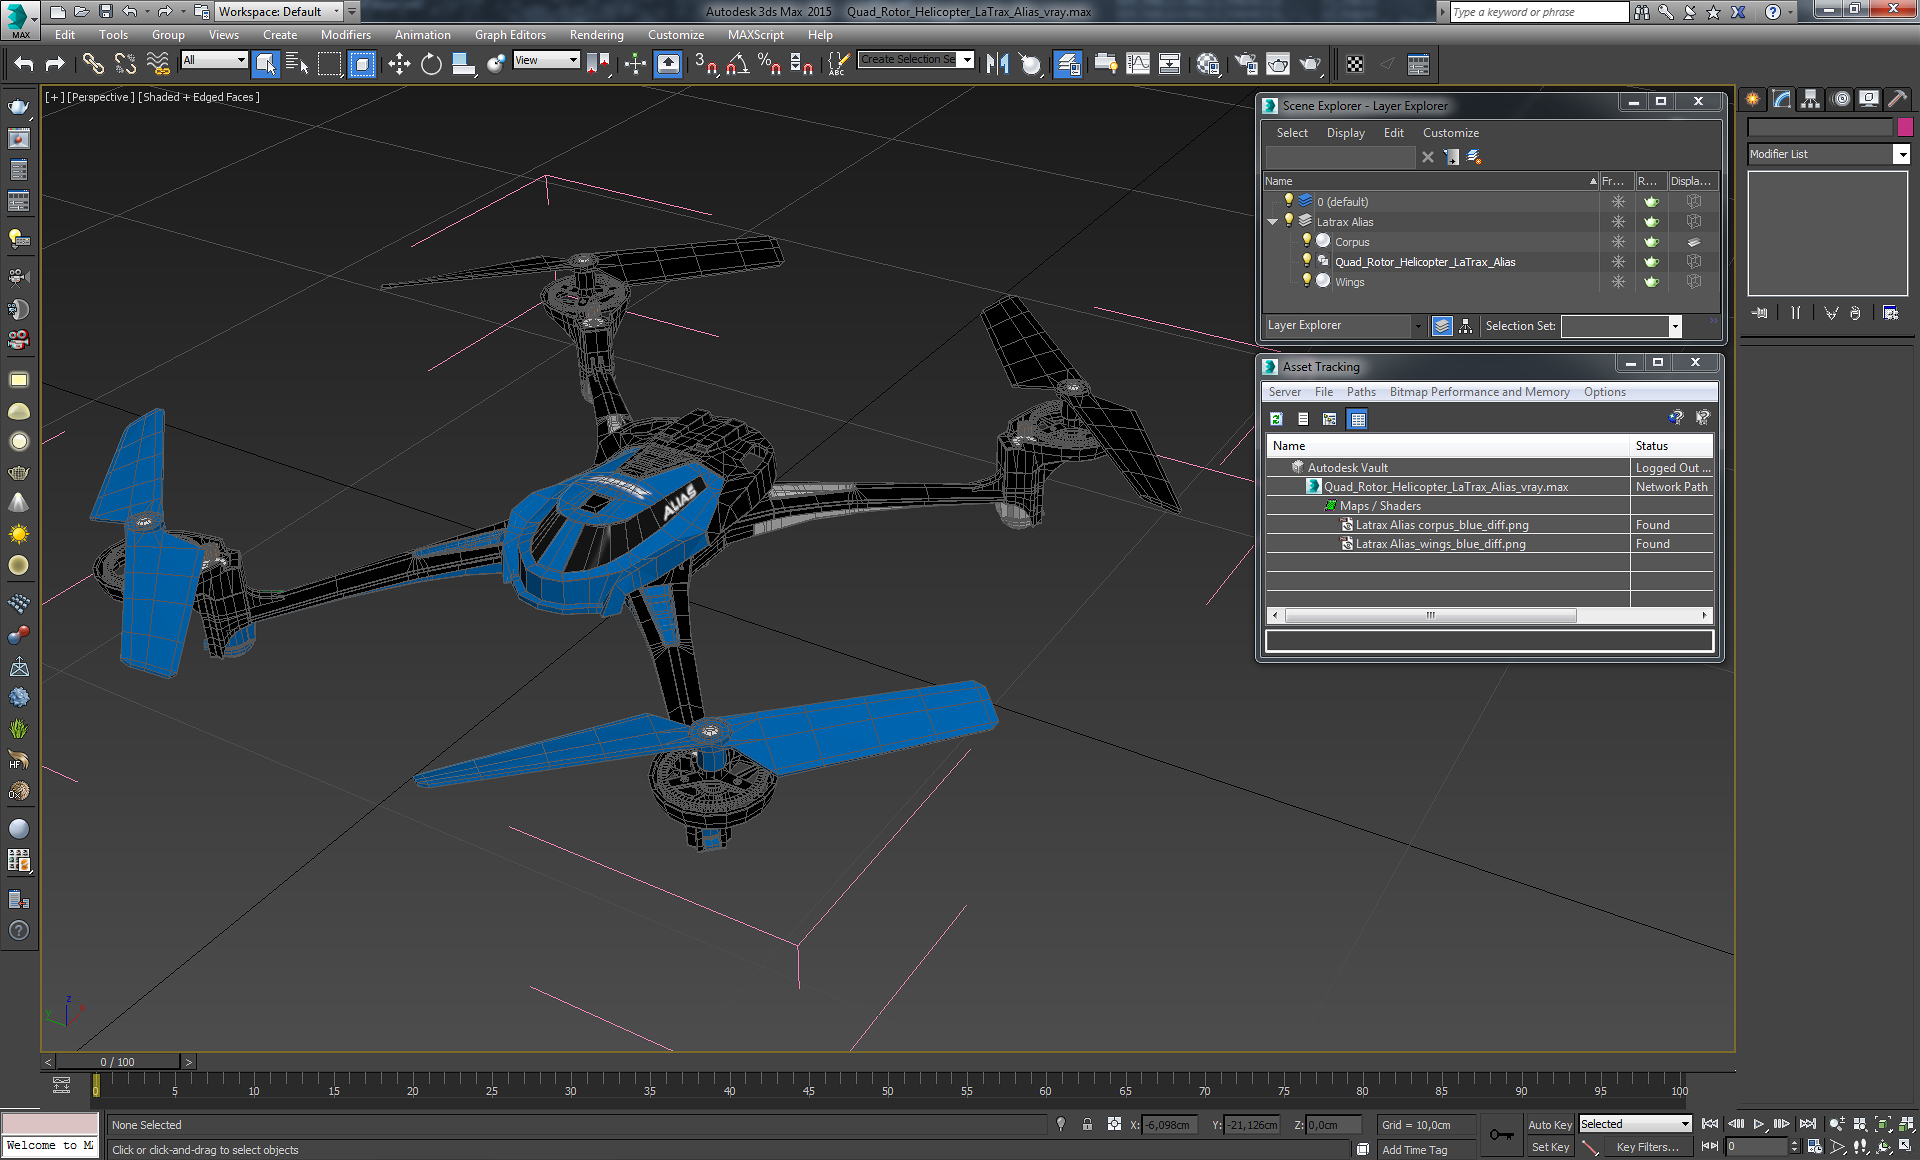Select Latrax Alias corpus_blue_diff.png asset

pos(1441,525)
